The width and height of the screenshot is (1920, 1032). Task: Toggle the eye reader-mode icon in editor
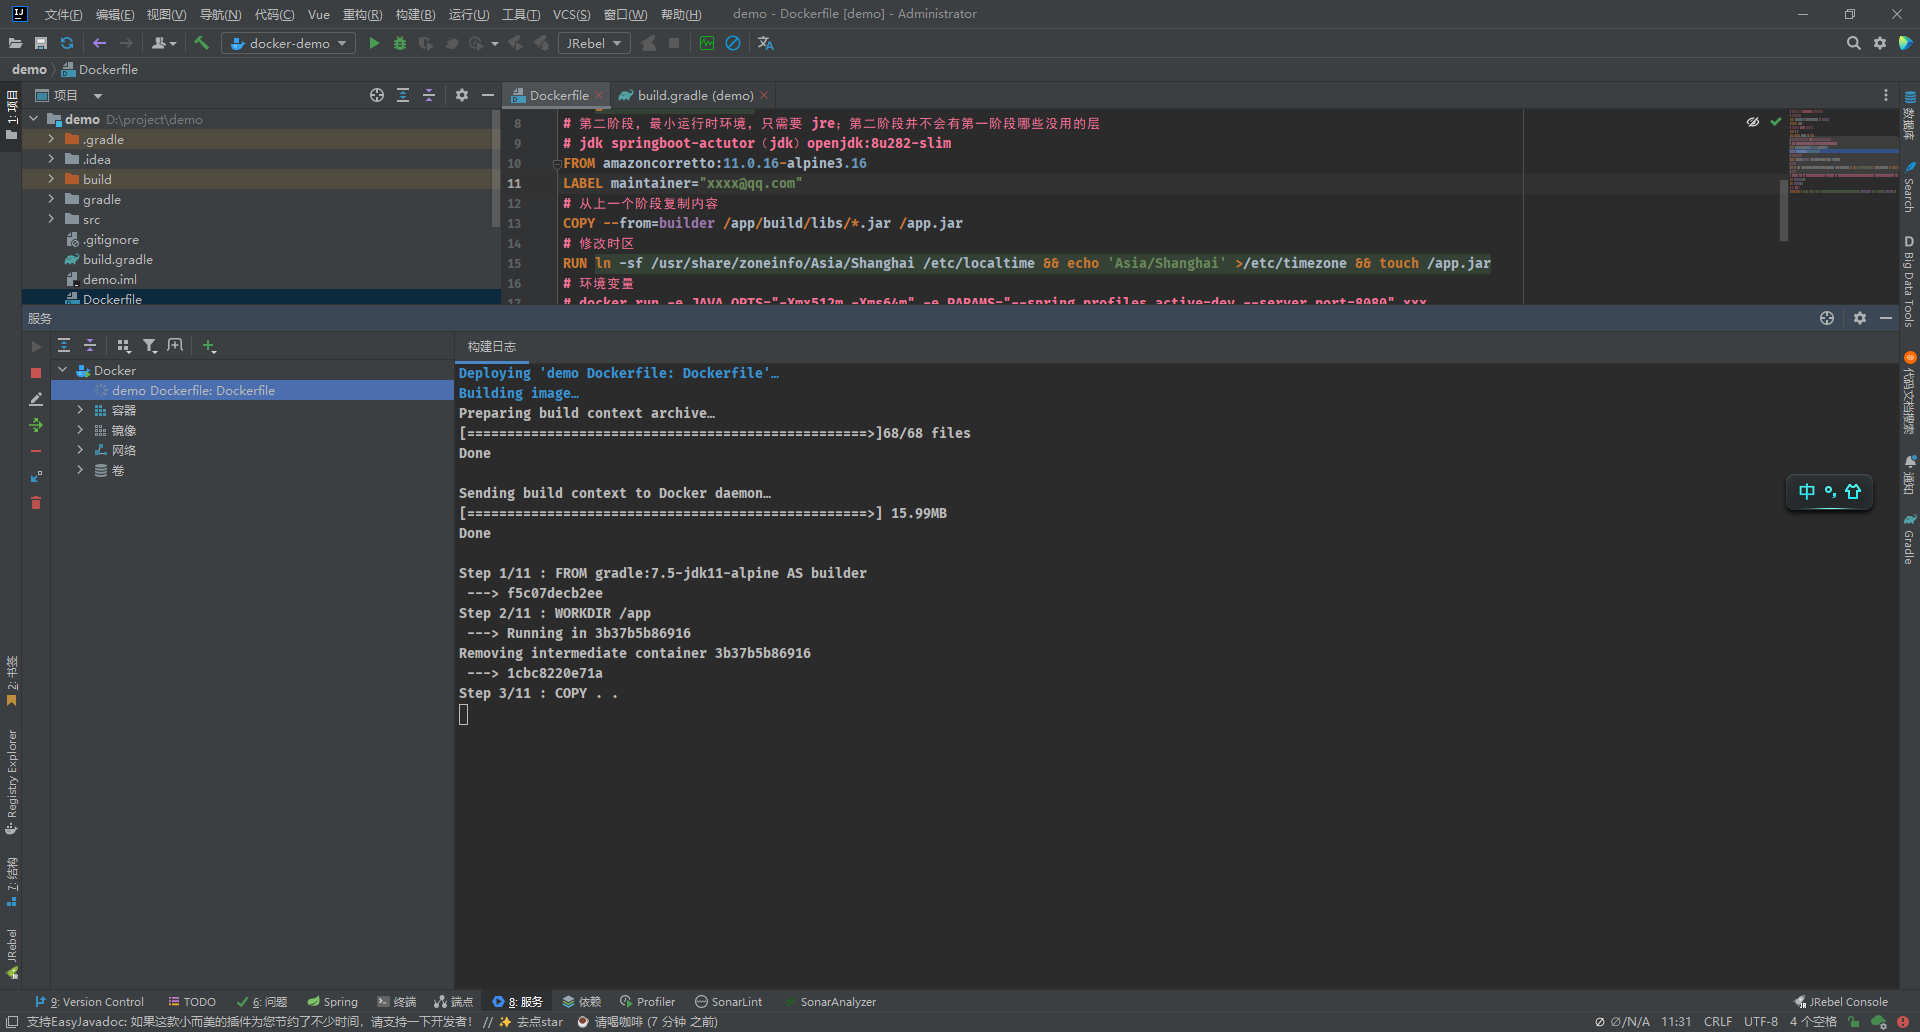click(x=1753, y=122)
